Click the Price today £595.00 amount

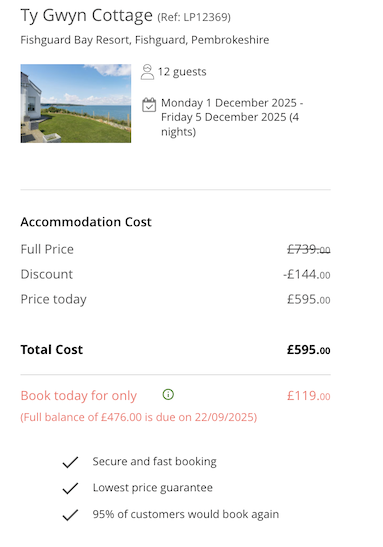coord(308,299)
